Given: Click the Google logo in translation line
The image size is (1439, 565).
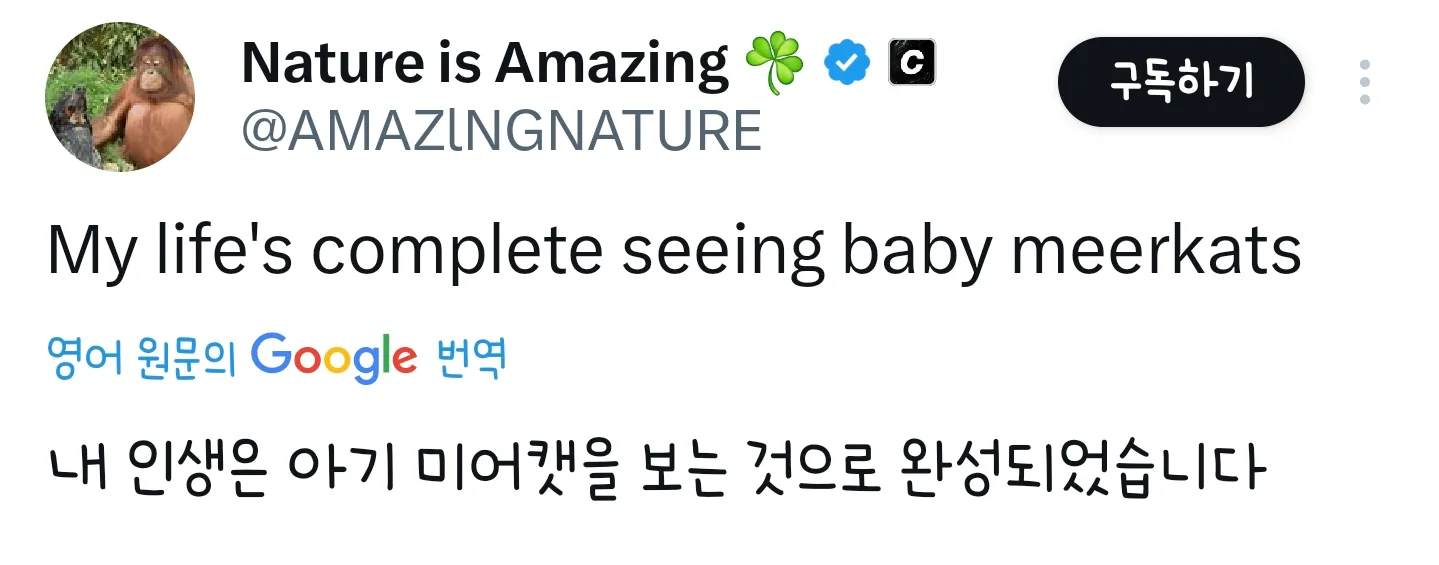Looking at the screenshot, I should point(333,358).
